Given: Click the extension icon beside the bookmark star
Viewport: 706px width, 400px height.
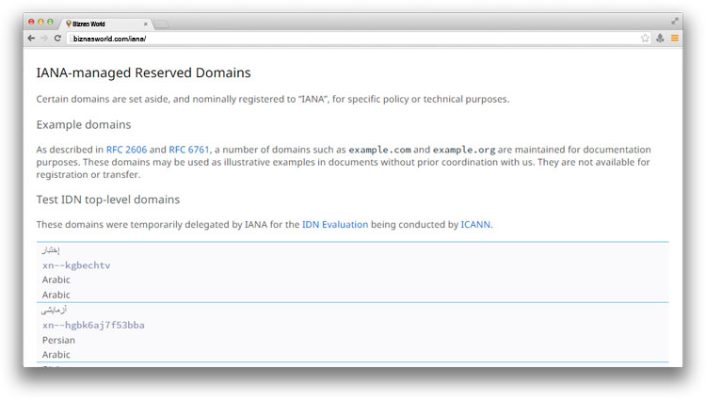Looking at the screenshot, I should click(x=660, y=37).
